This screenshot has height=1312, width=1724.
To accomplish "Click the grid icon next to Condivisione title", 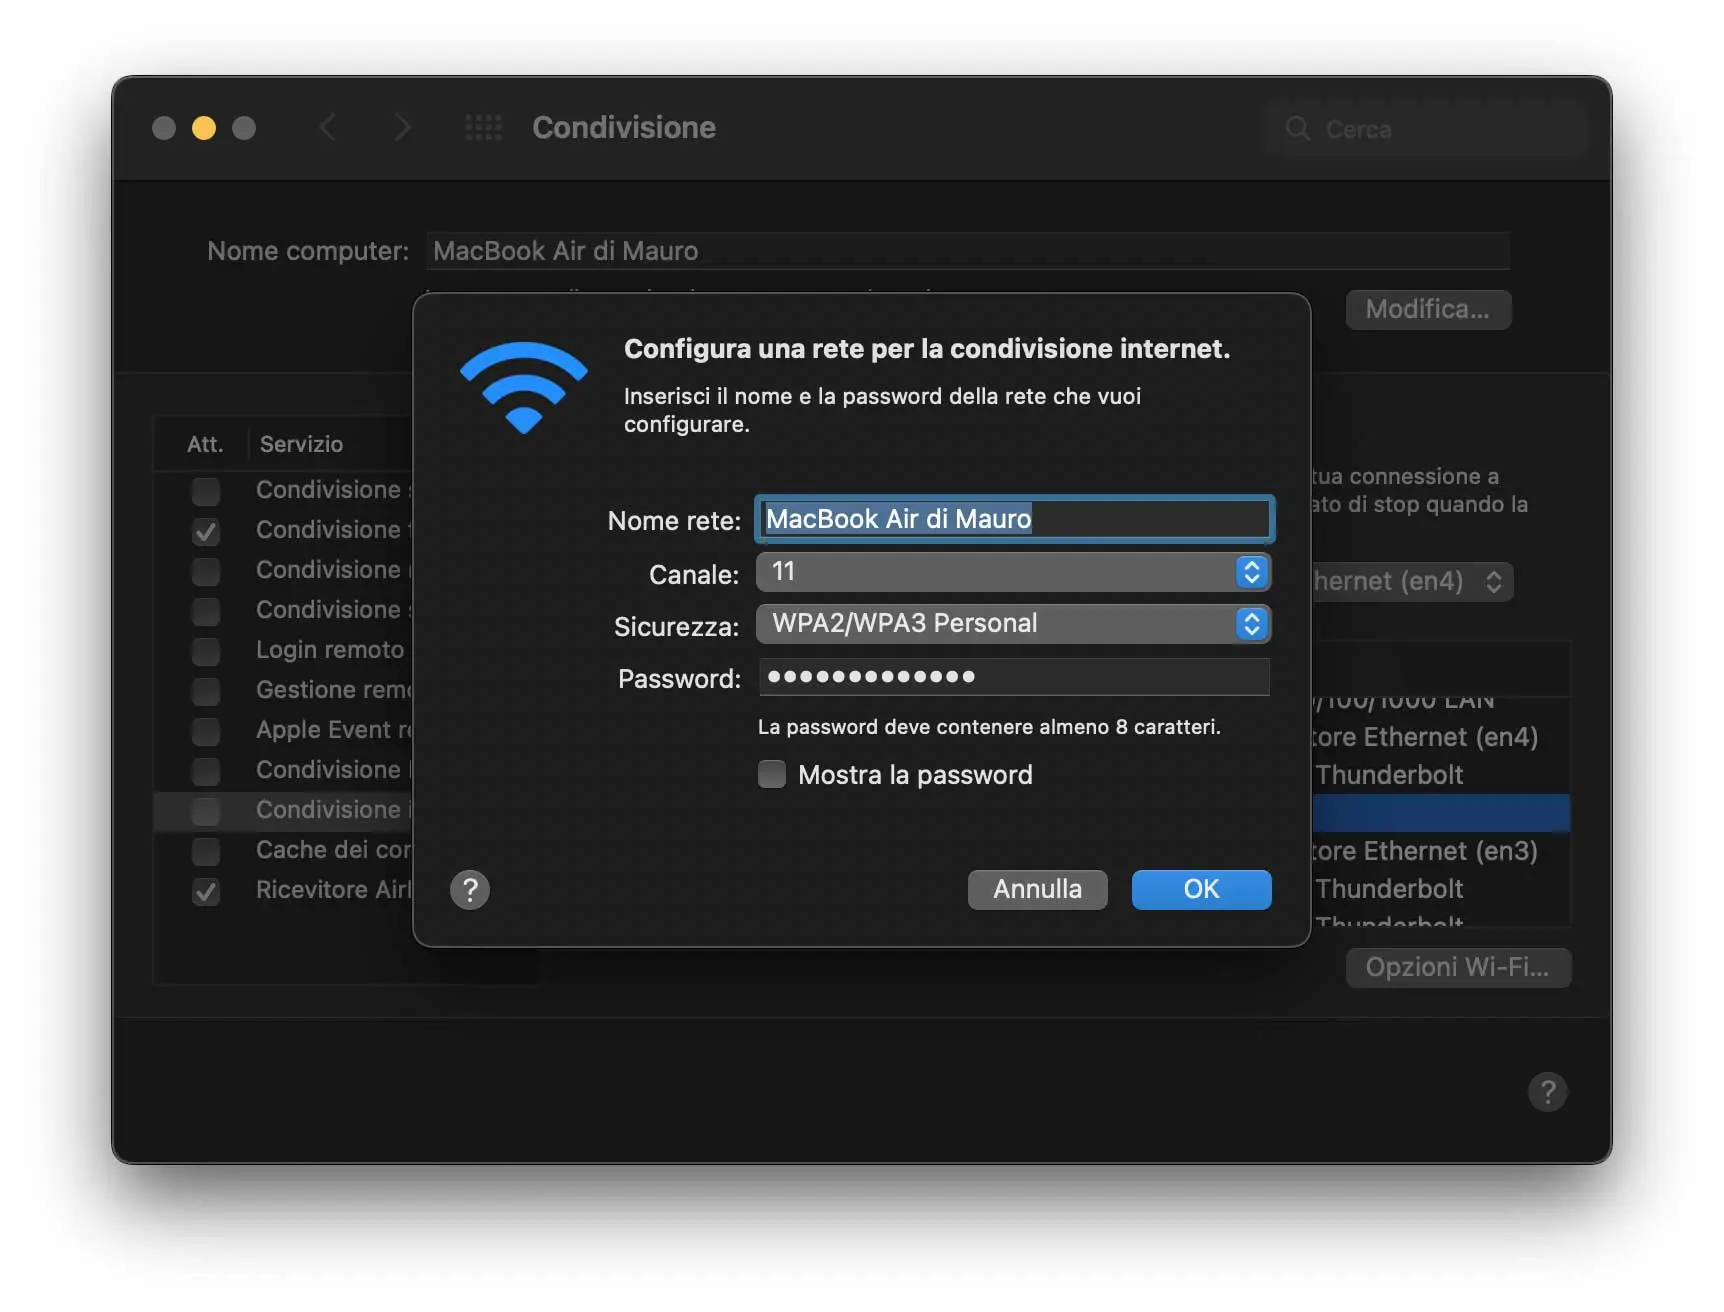I will [x=483, y=128].
